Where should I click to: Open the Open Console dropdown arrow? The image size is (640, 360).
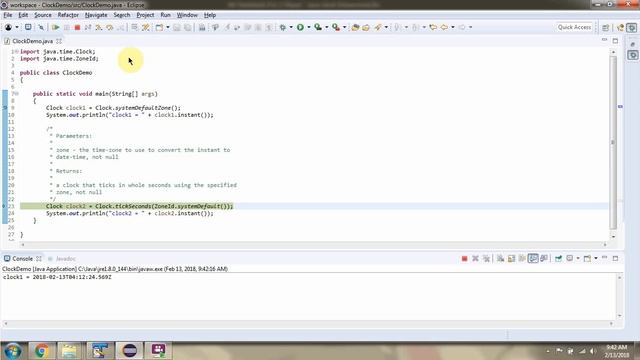pos(596,258)
